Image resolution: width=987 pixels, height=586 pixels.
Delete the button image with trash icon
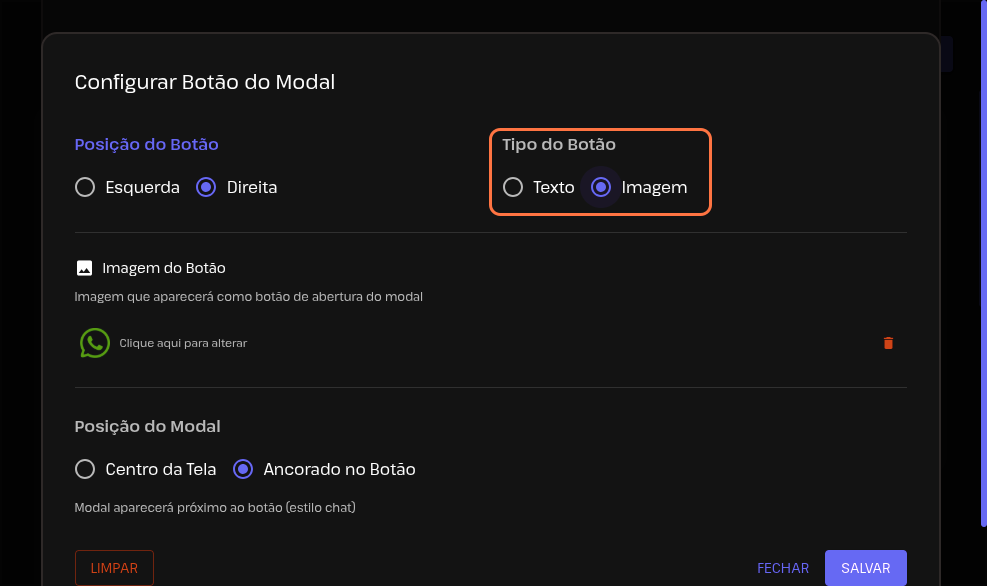point(888,343)
